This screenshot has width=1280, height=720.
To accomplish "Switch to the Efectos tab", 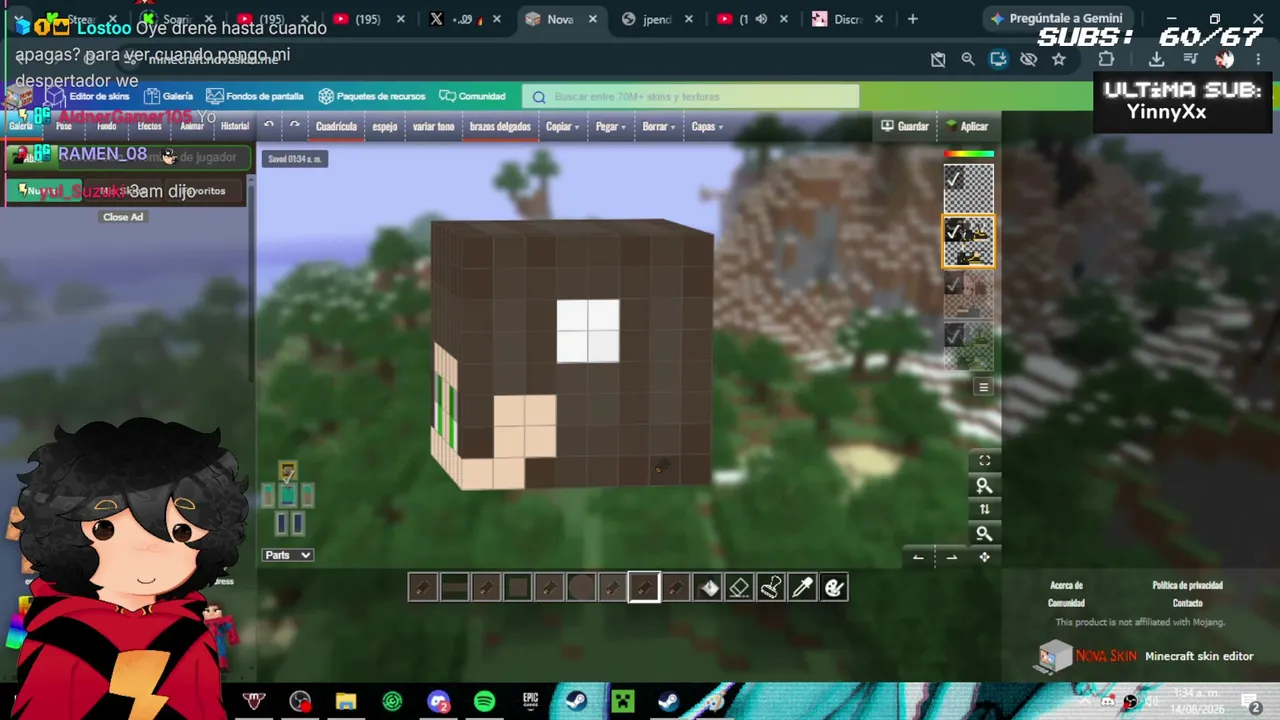I will point(149,126).
